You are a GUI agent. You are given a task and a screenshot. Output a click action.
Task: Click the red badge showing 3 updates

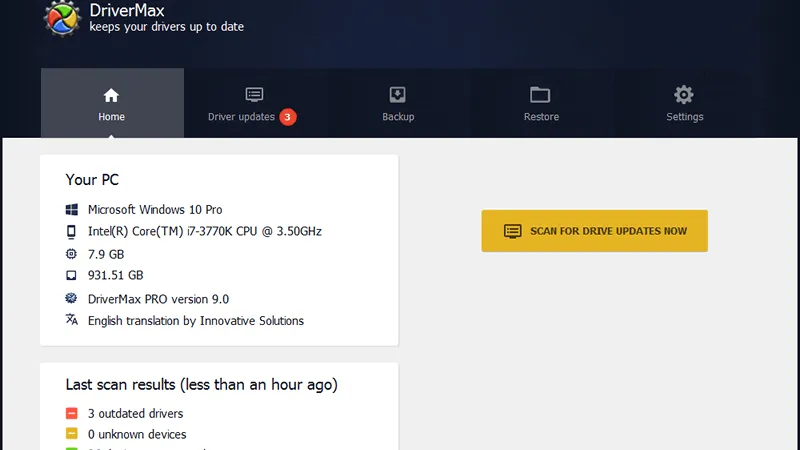point(288,117)
